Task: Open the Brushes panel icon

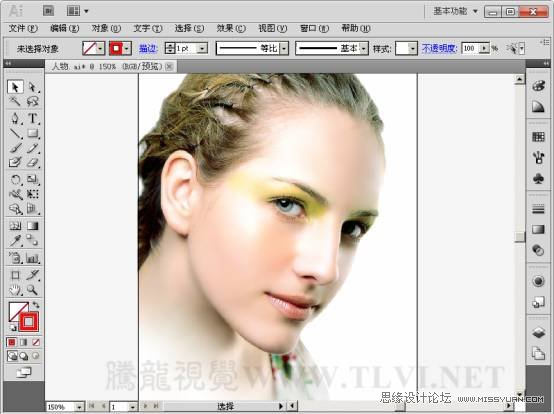Action: (x=538, y=157)
